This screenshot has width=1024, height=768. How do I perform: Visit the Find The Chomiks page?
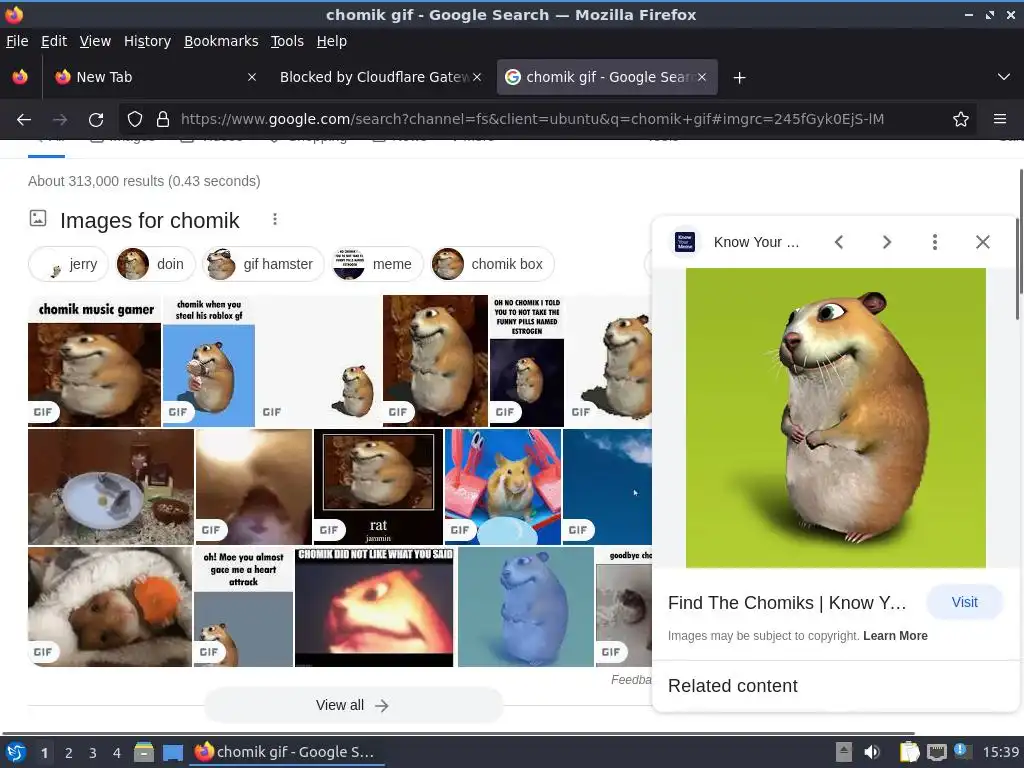(x=964, y=602)
